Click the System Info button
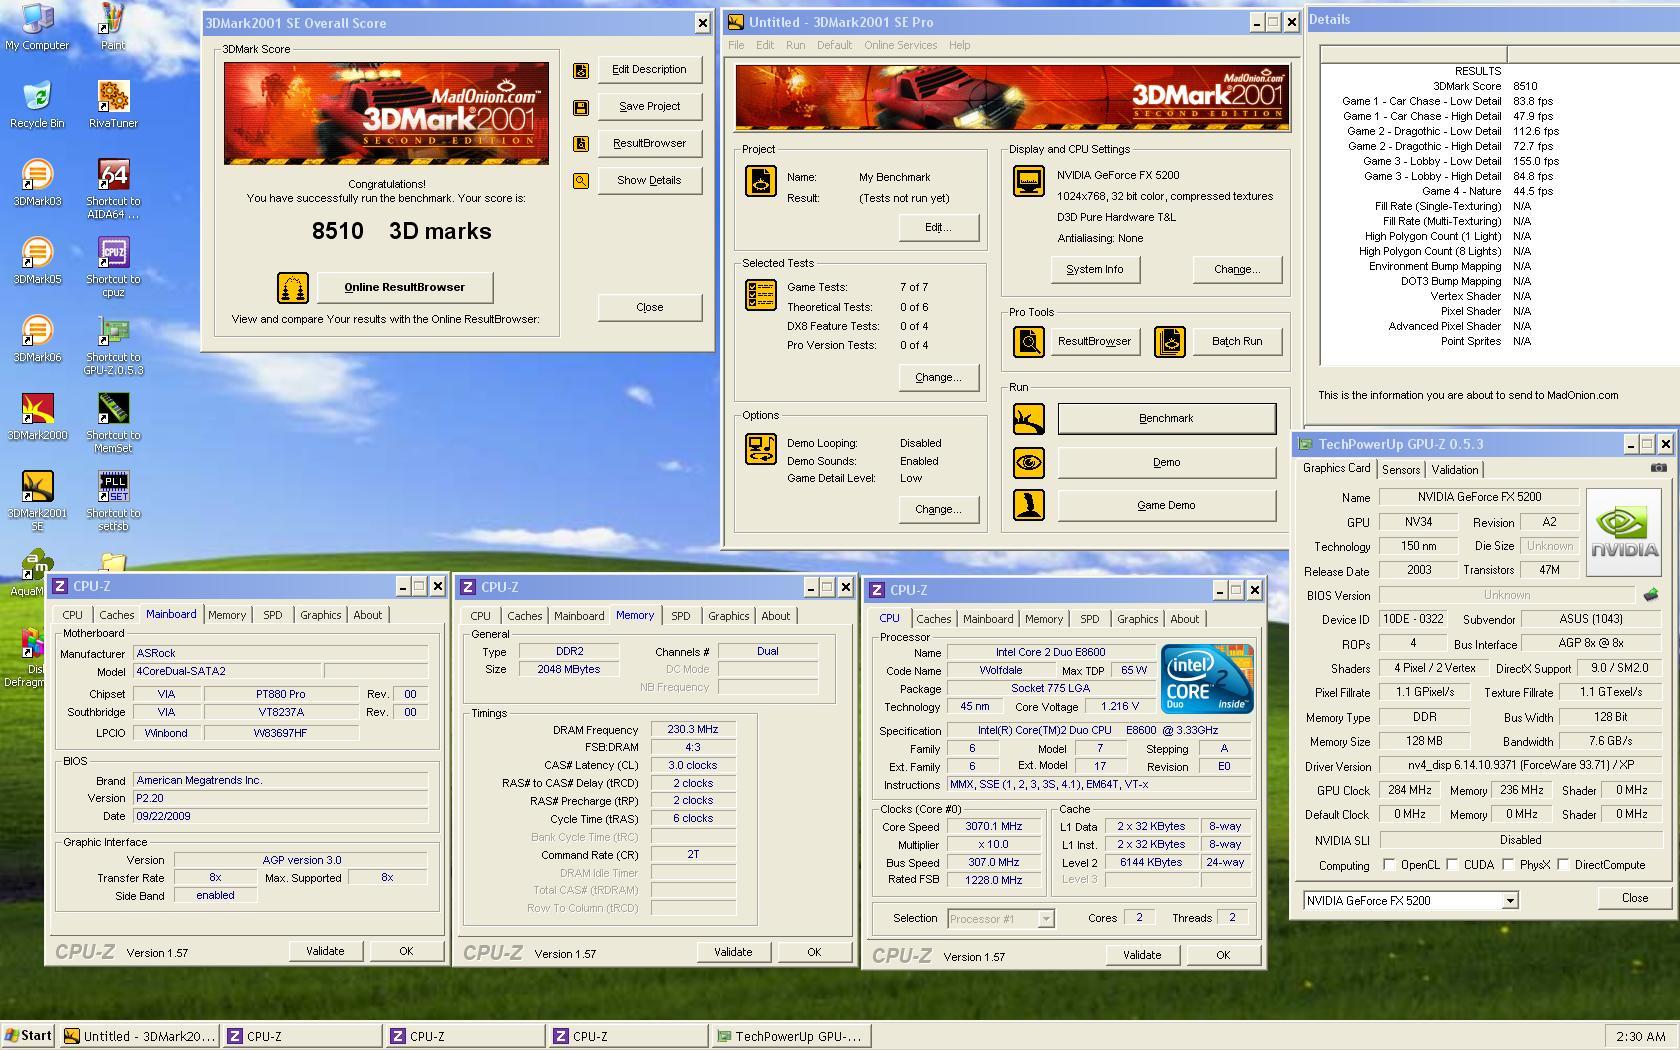This screenshot has height=1050, width=1680. pyautogui.click(x=1095, y=269)
